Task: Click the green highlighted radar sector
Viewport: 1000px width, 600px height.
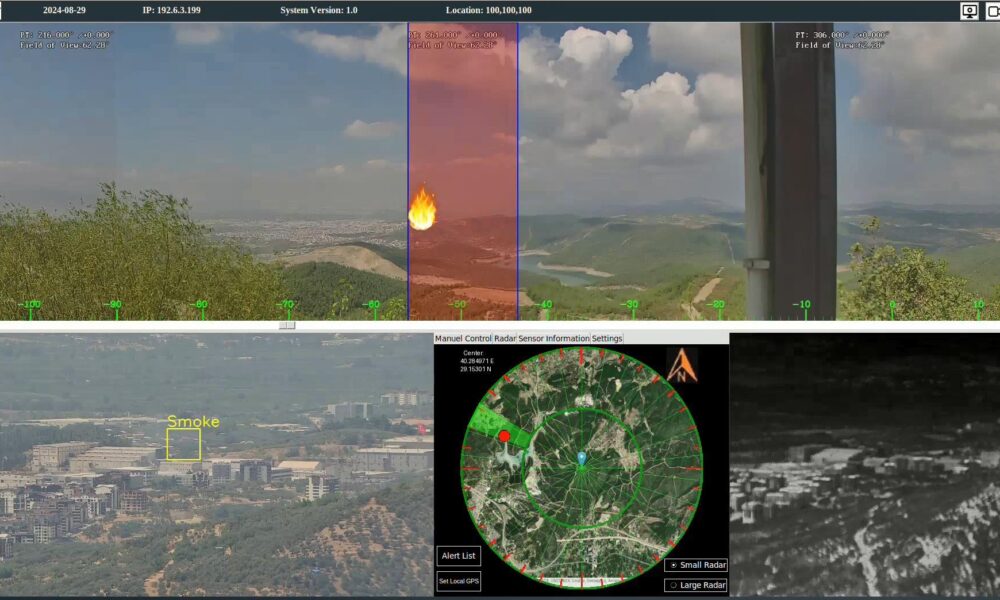Action: tap(486, 420)
